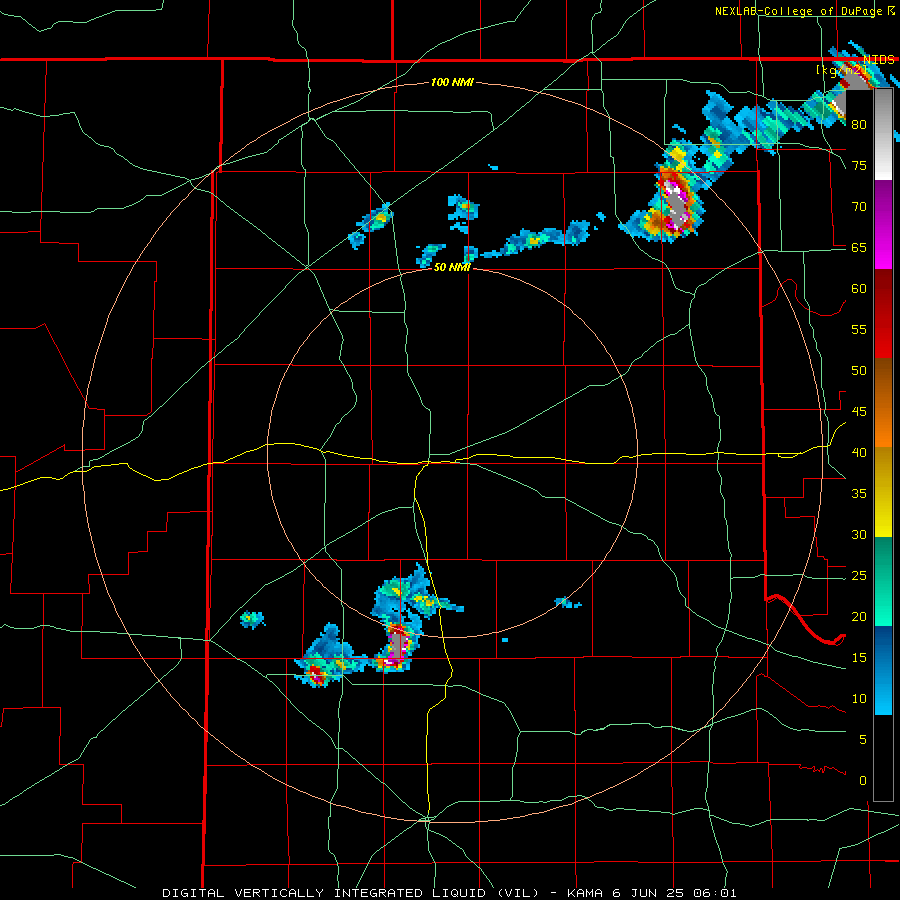
Task: Select the scale value 50
Action: tap(859, 370)
